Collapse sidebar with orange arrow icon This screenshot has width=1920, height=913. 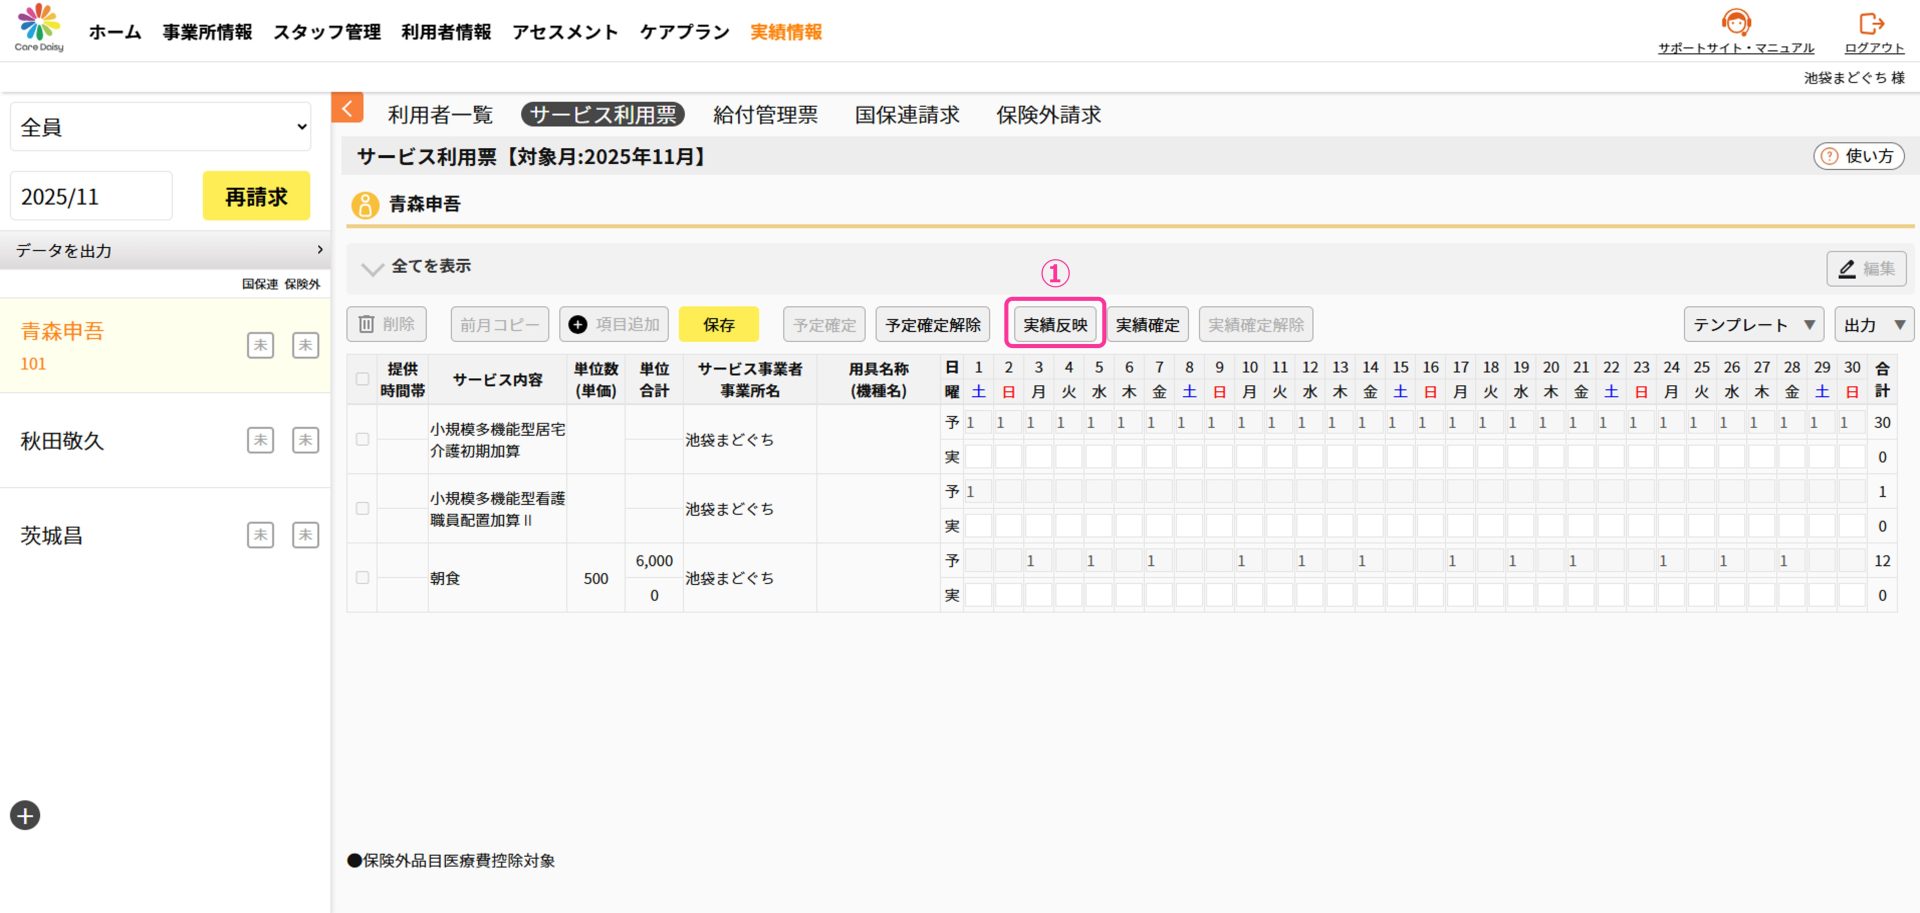[347, 109]
